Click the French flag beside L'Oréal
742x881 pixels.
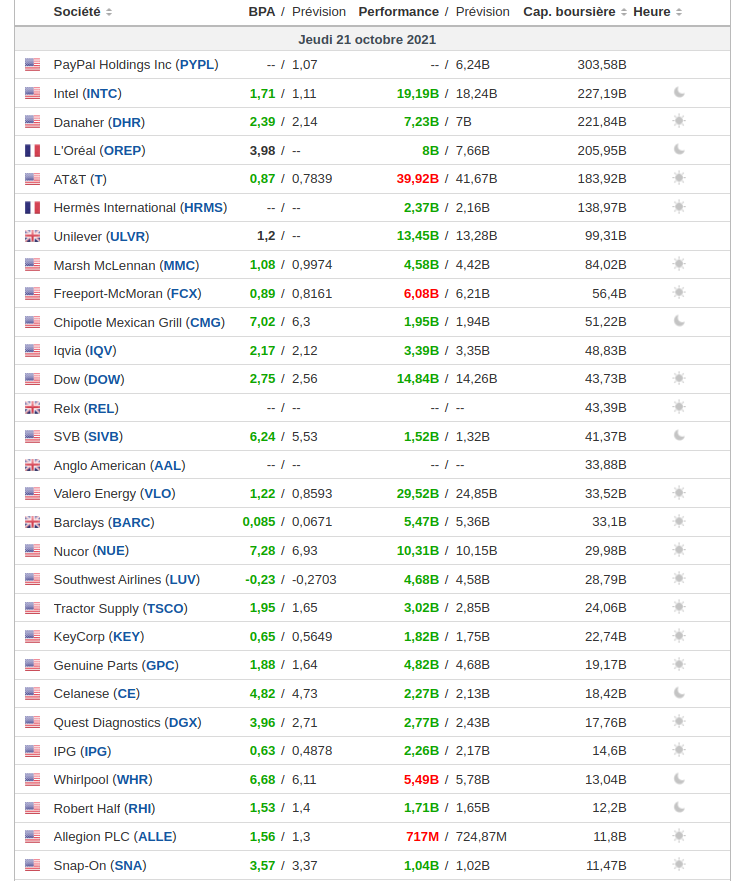coord(33,151)
